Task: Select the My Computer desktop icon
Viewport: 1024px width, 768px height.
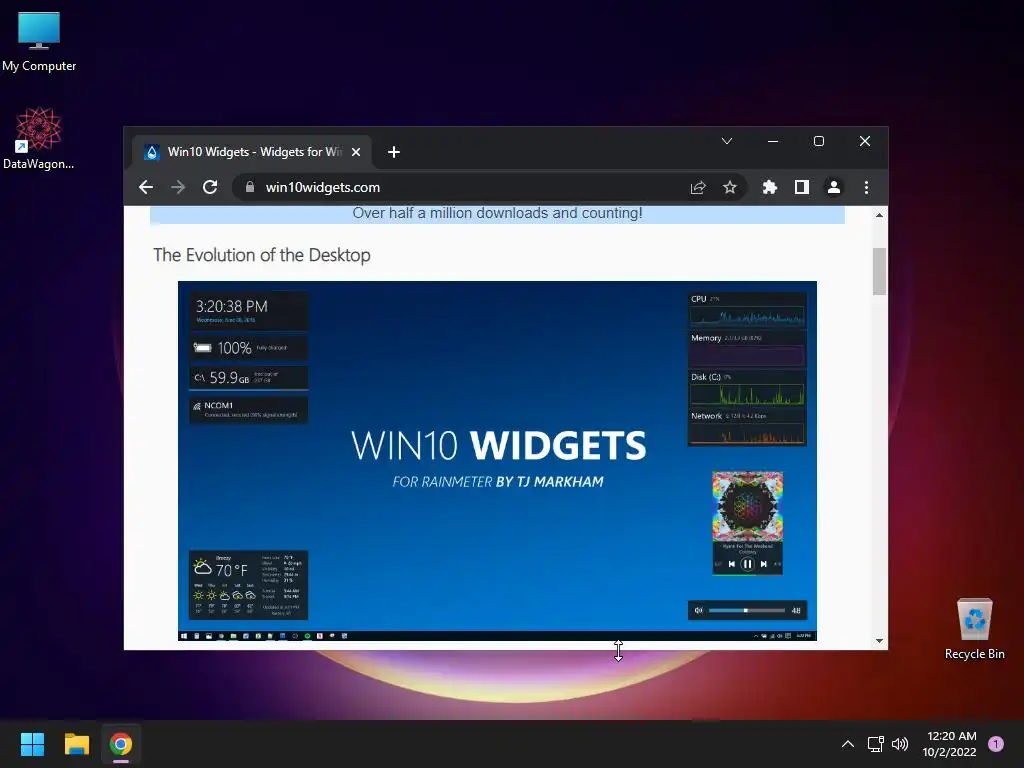Action: (39, 42)
